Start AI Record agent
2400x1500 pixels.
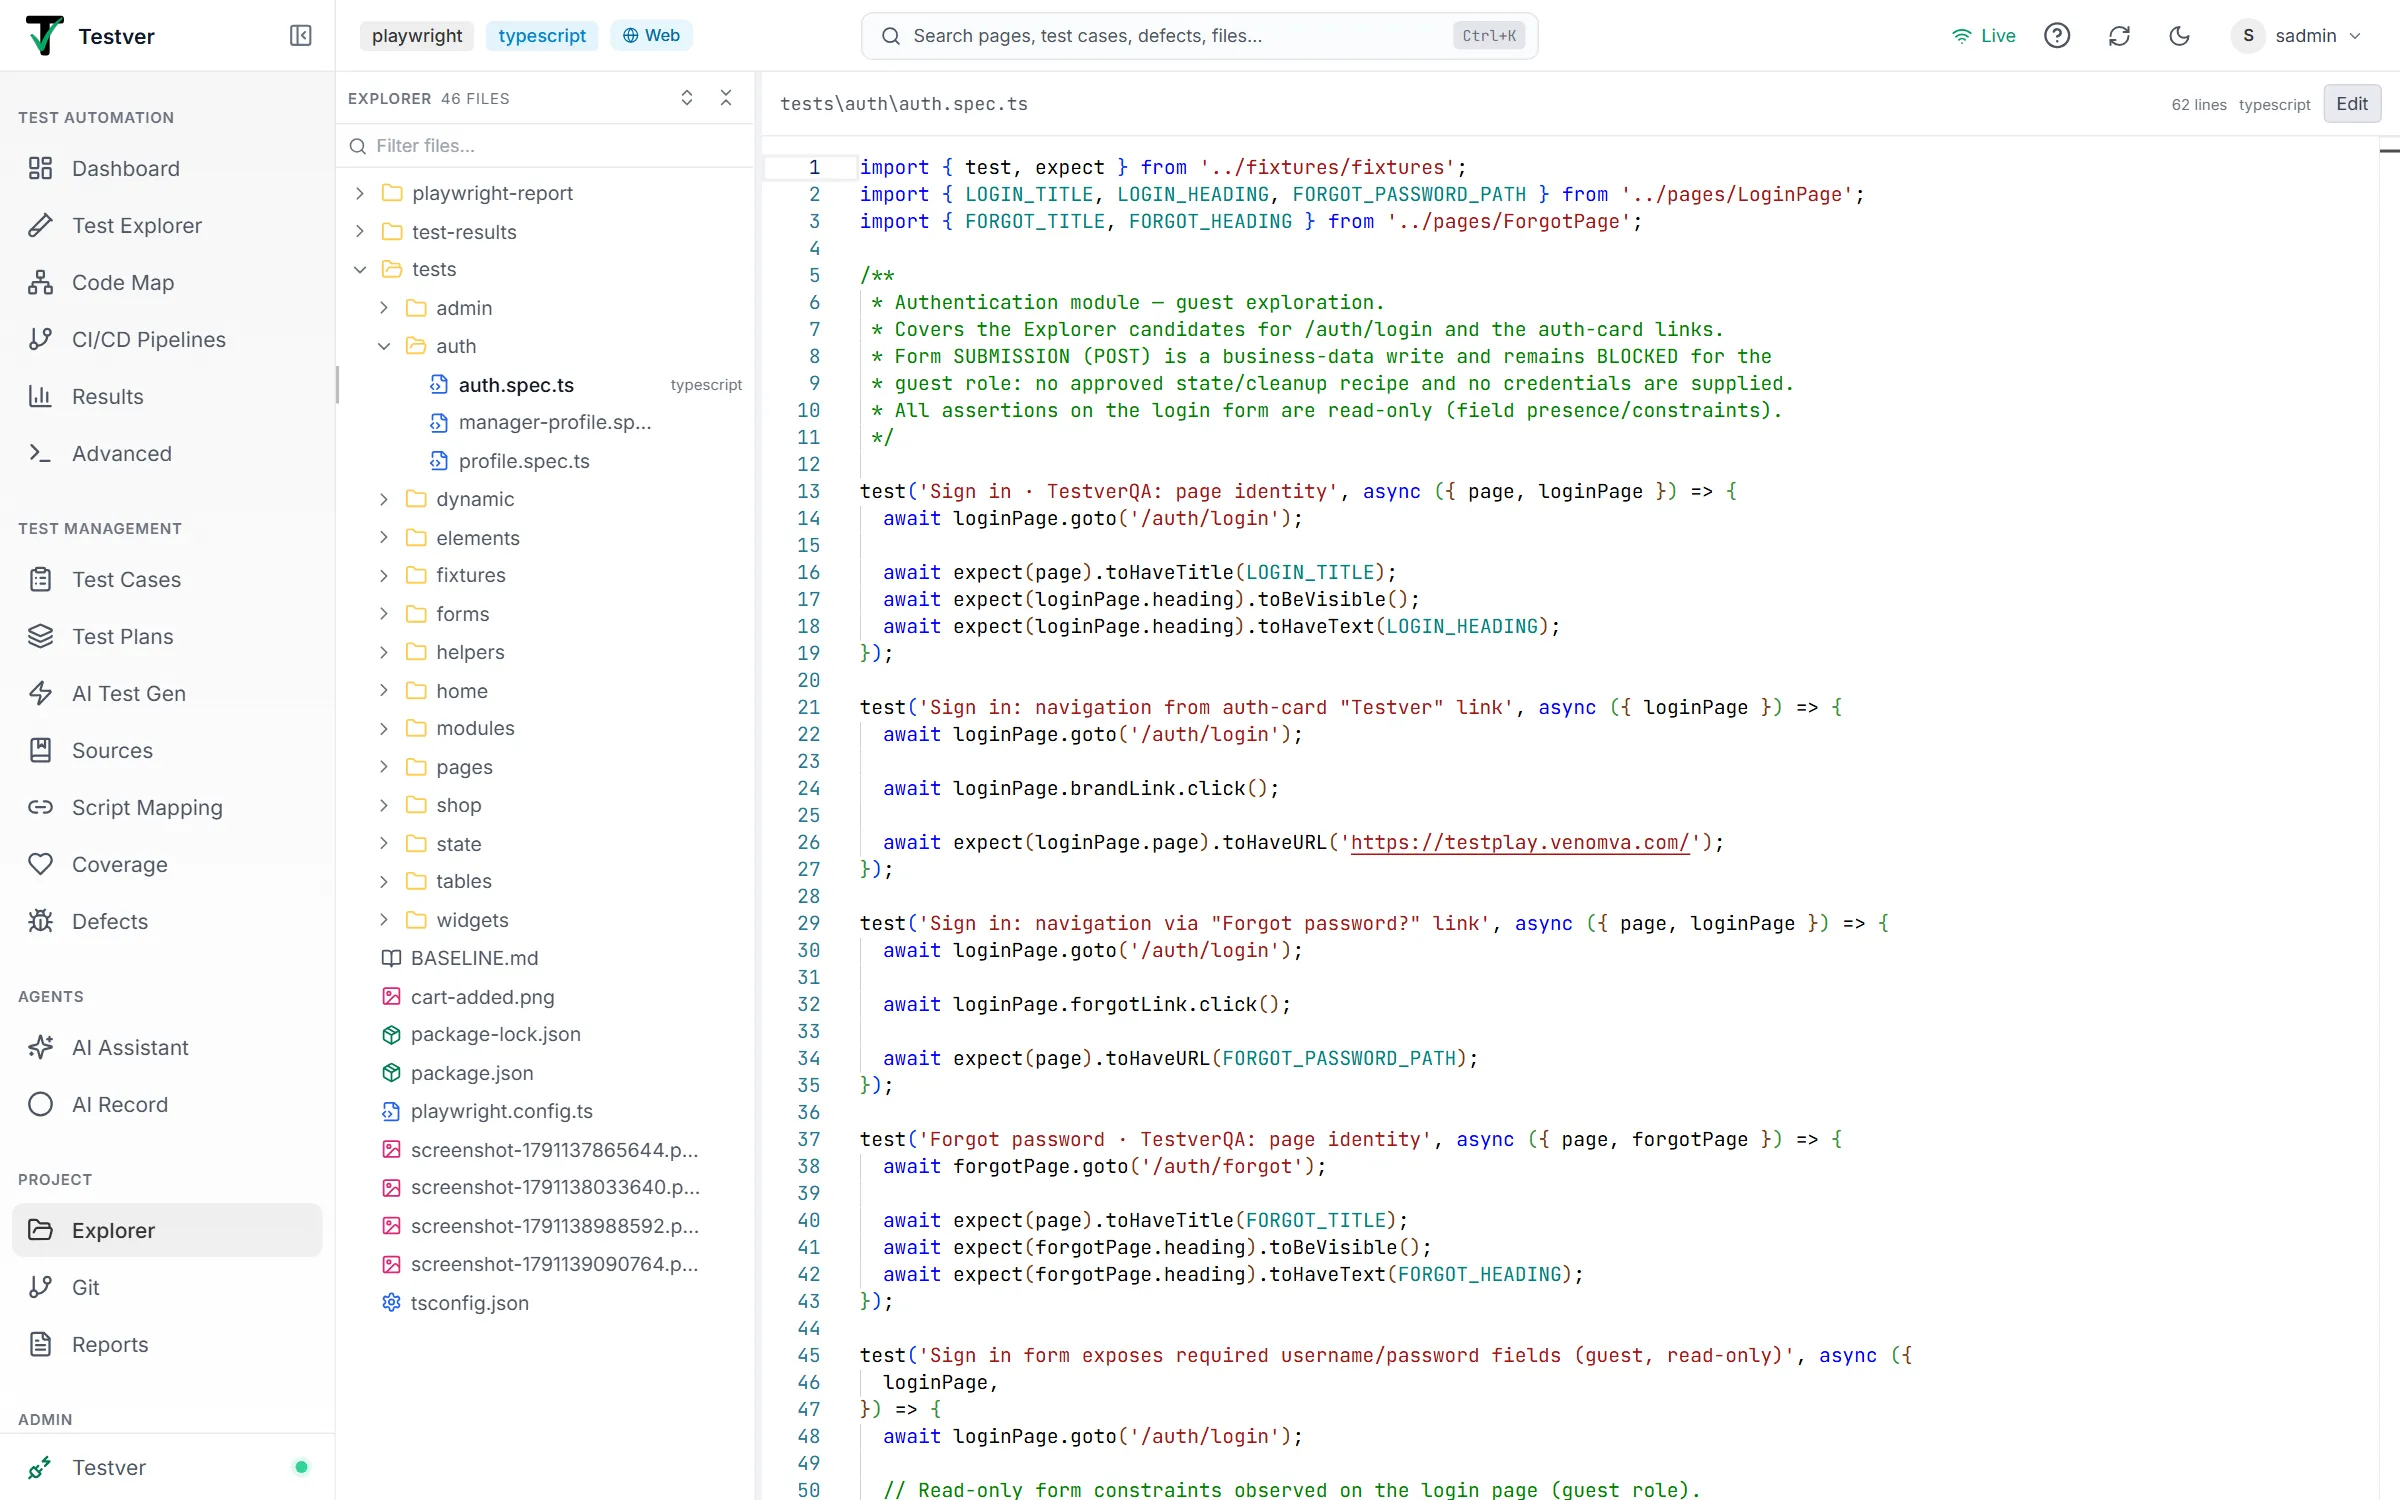click(x=167, y=1104)
